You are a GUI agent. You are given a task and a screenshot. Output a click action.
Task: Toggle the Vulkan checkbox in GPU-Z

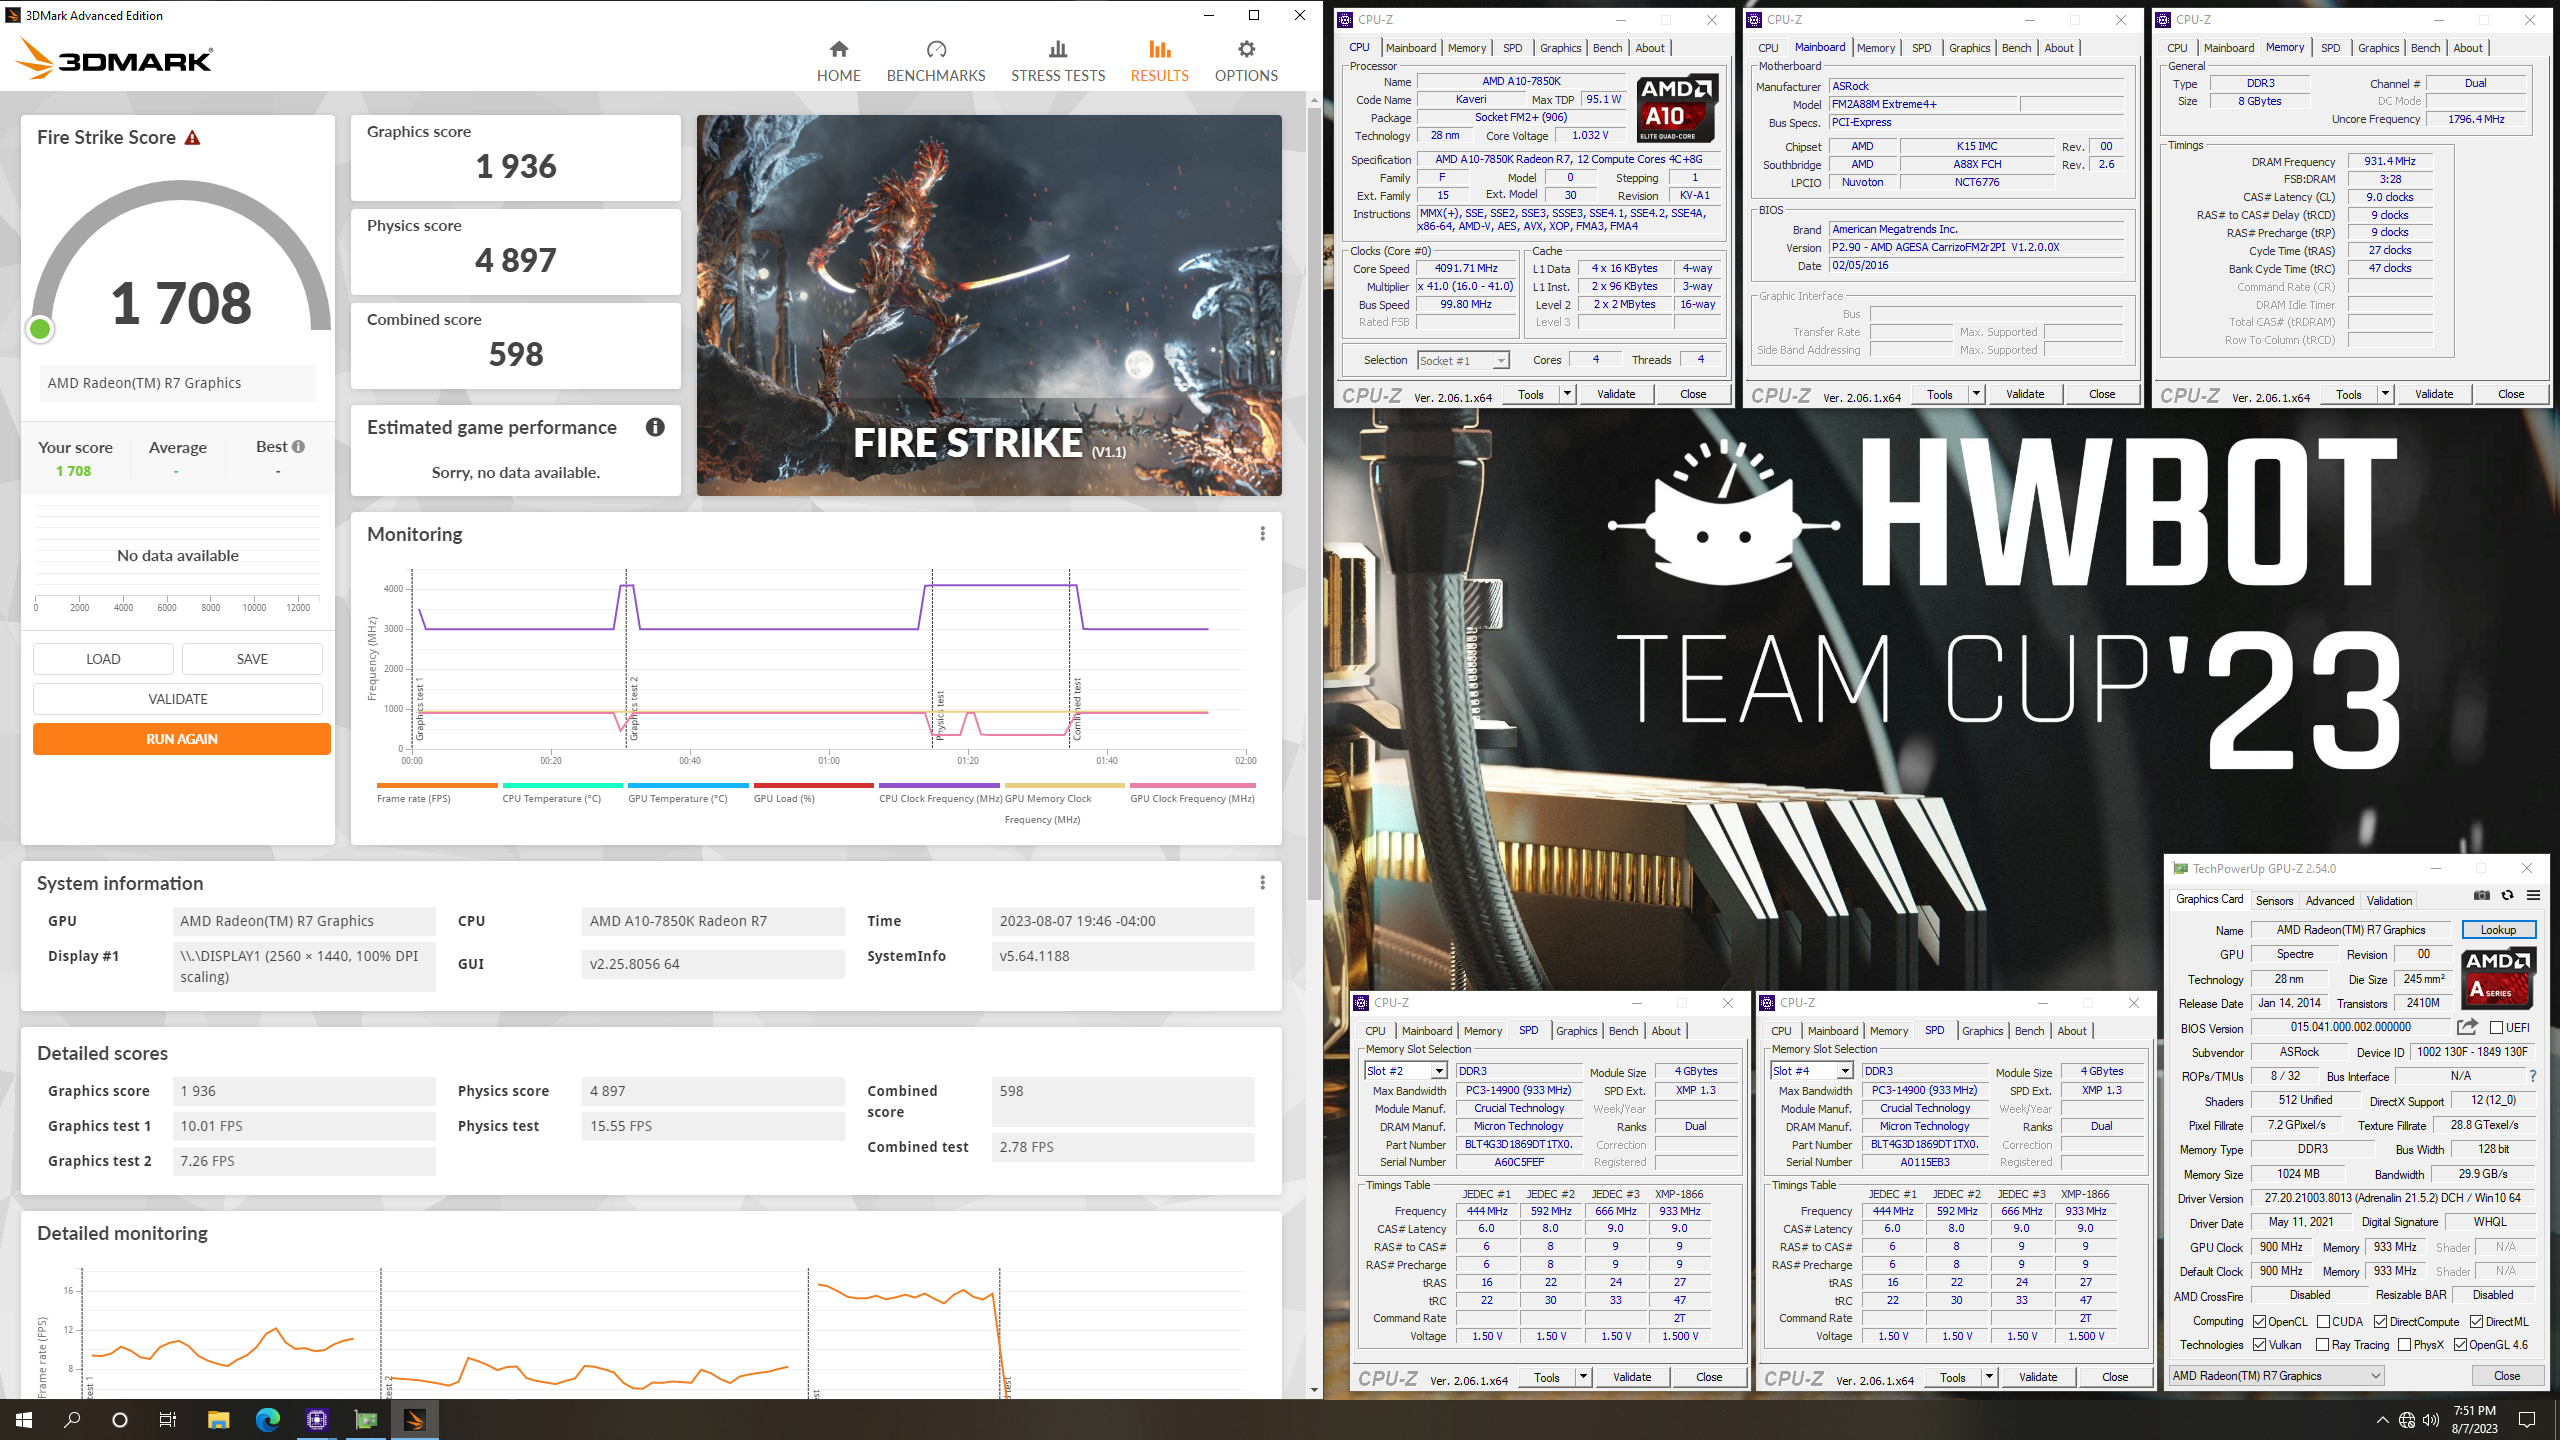pos(2259,1345)
